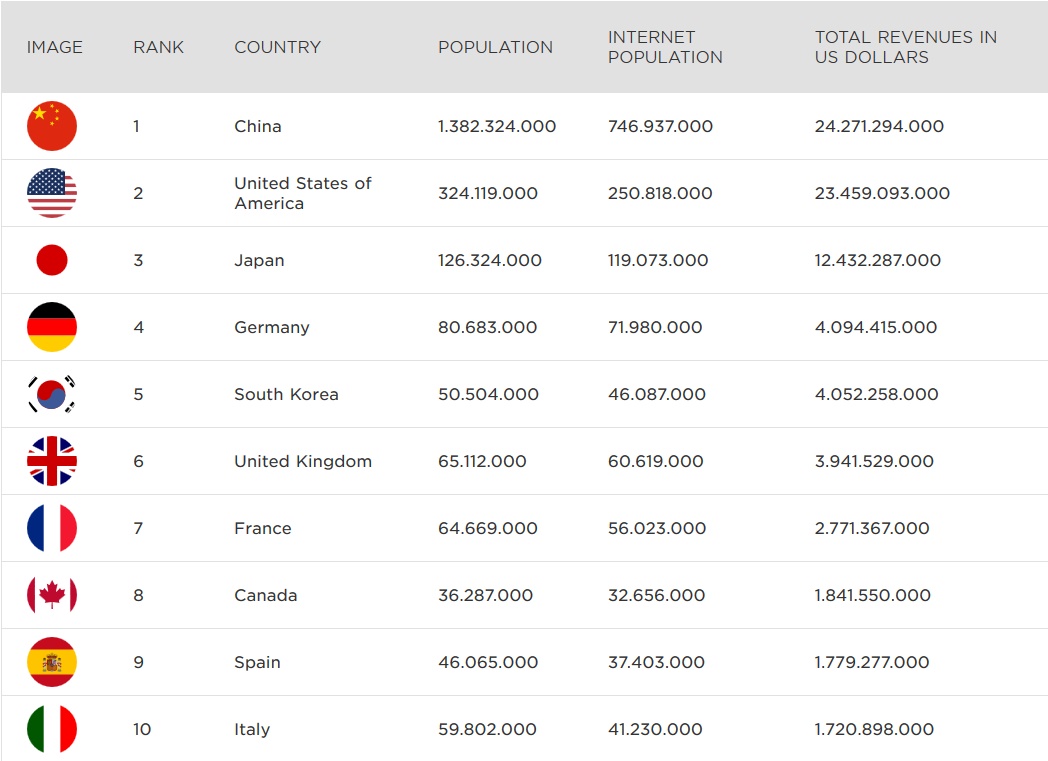1048x761 pixels.
Task: Click the China flag icon
Action: pyautogui.click(x=52, y=126)
